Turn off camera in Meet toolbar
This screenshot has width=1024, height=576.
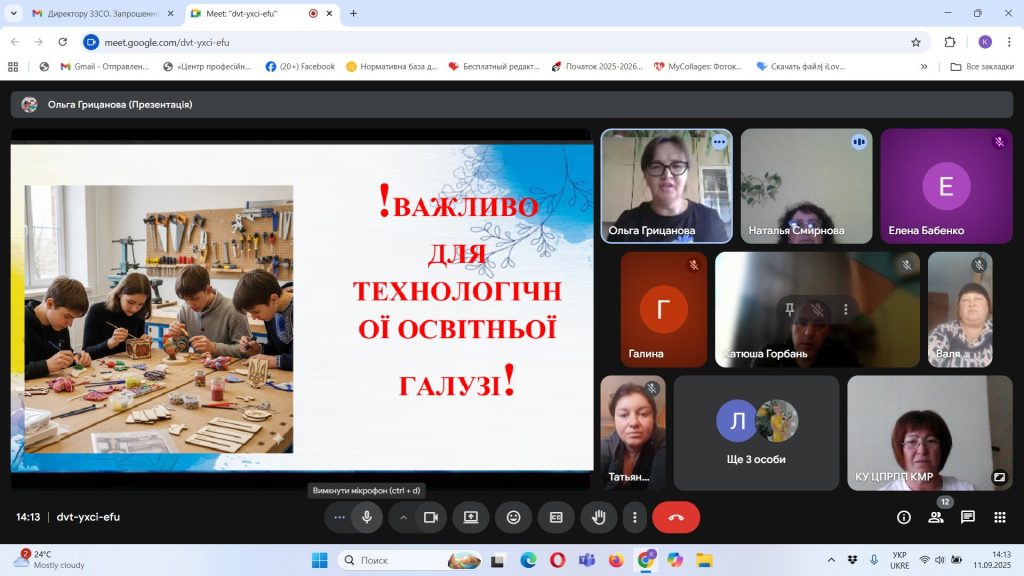431,517
